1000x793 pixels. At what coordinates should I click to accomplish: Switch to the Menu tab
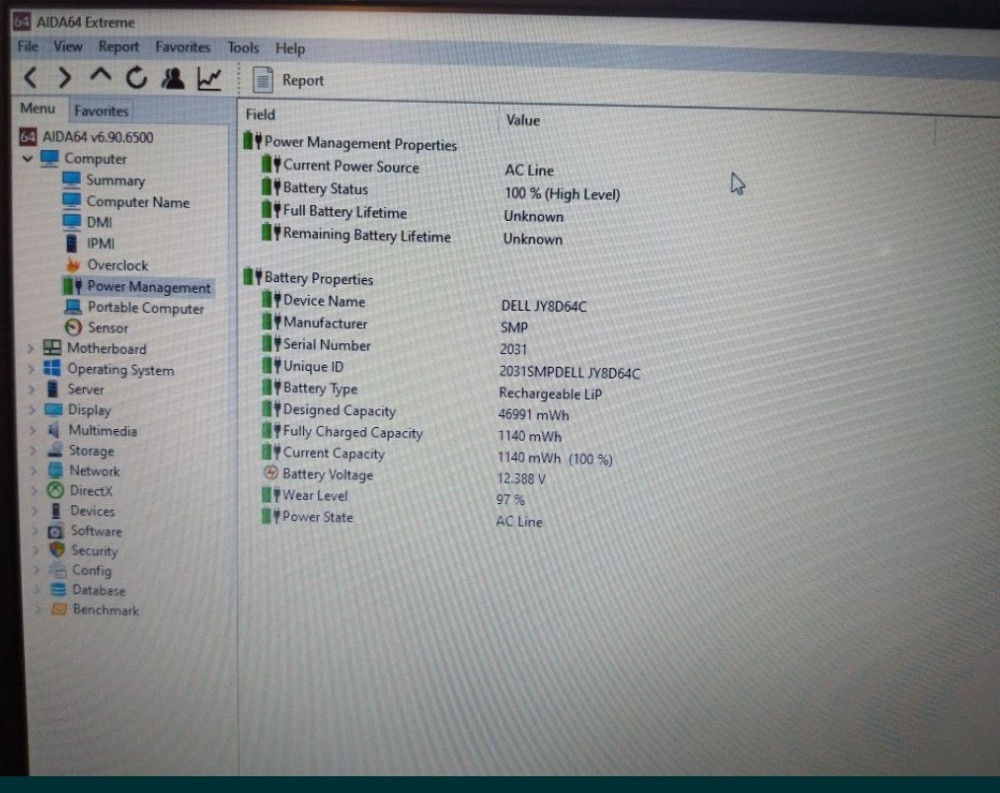38,109
